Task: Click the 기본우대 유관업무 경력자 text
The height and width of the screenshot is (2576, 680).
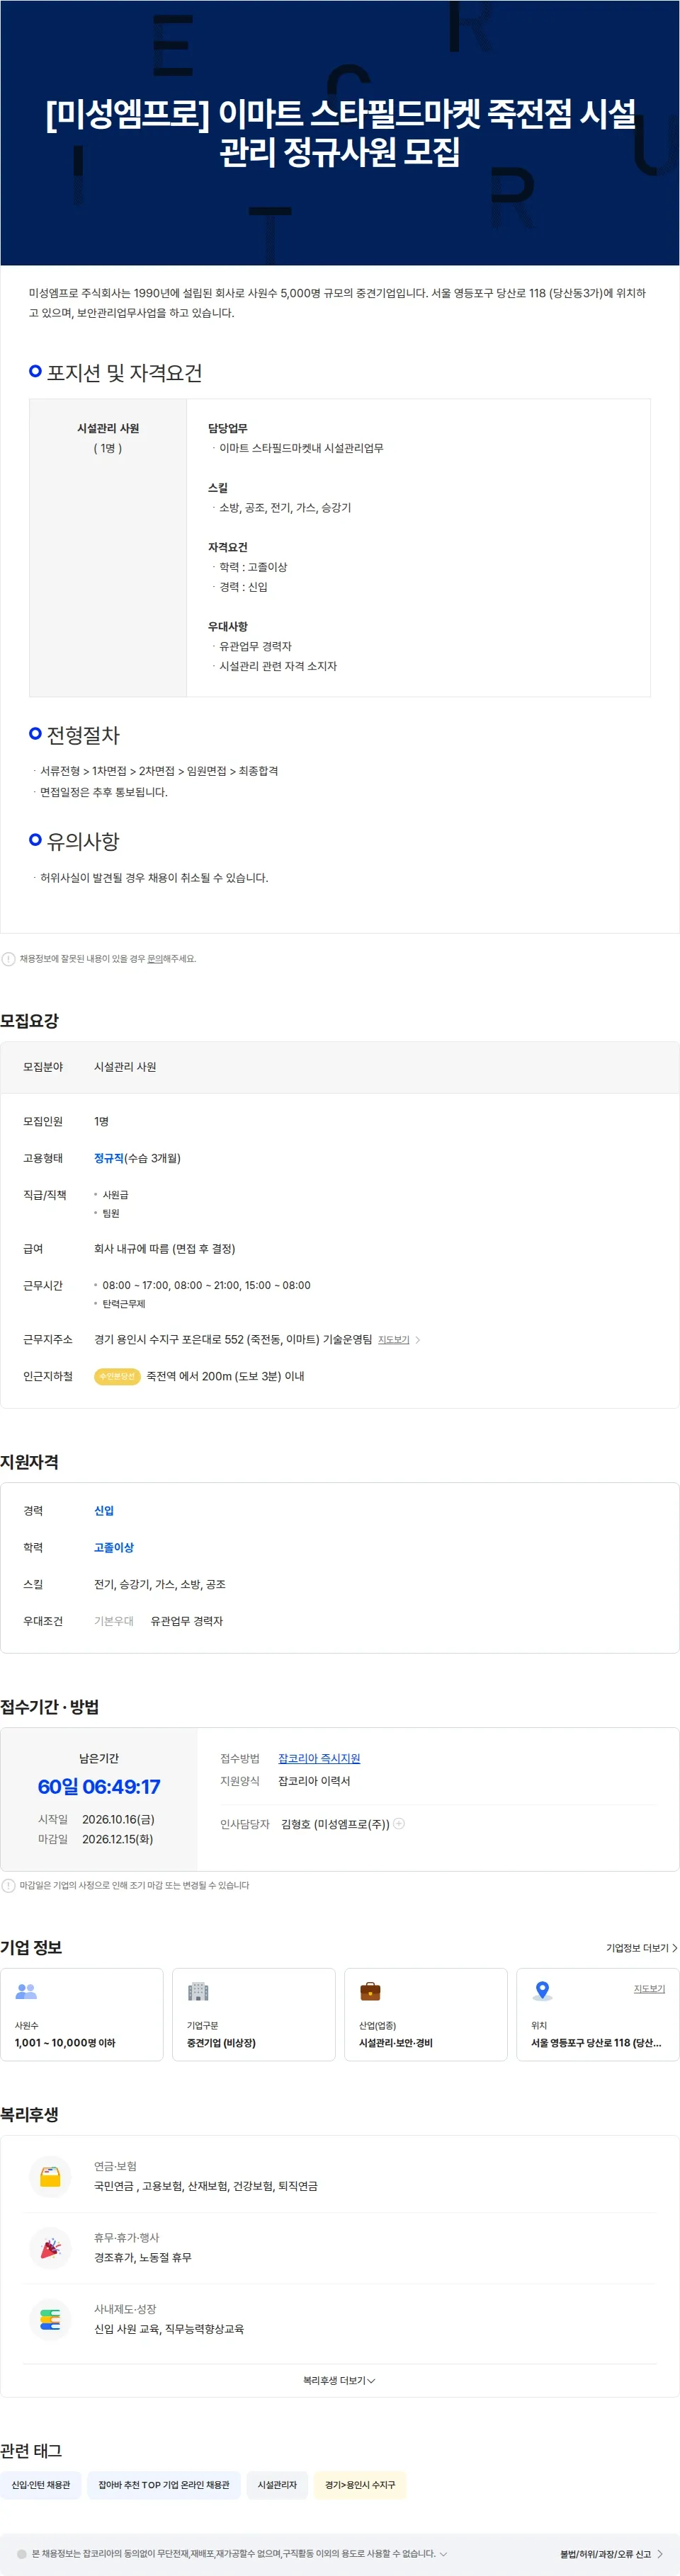Action: pyautogui.click(x=159, y=1622)
